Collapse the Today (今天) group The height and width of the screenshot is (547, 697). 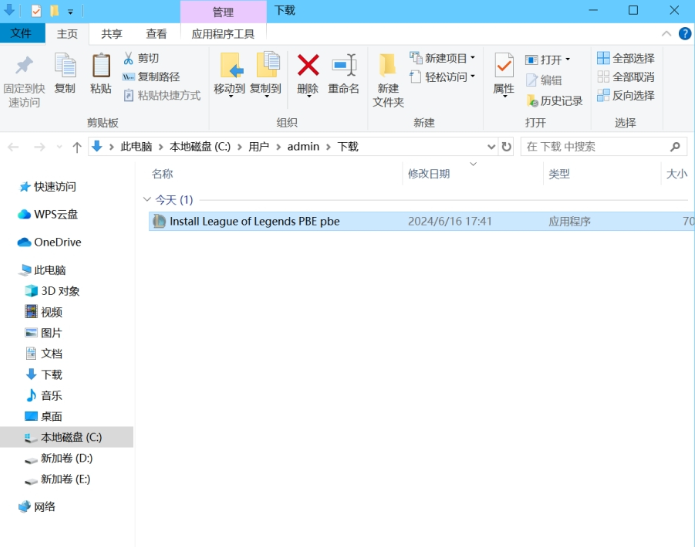147,200
